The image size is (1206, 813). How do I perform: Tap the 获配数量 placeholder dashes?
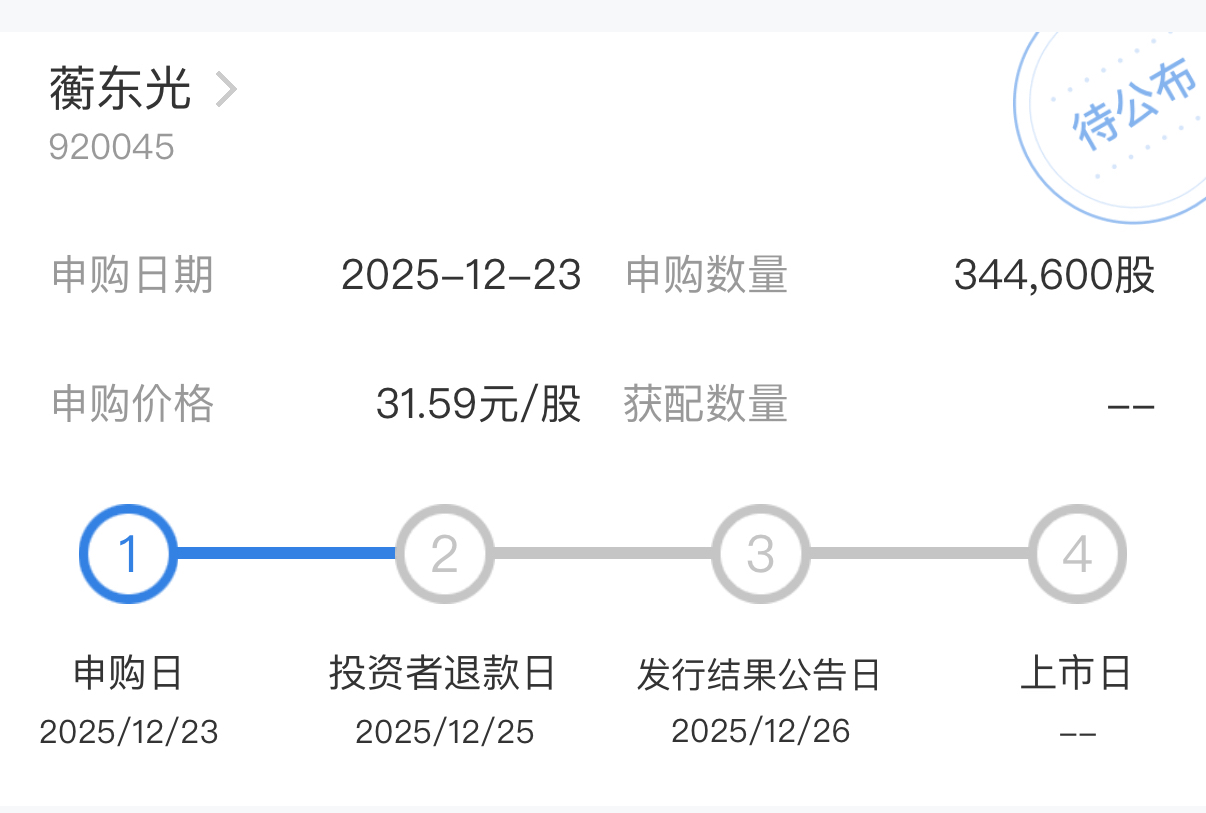[x=1131, y=406]
